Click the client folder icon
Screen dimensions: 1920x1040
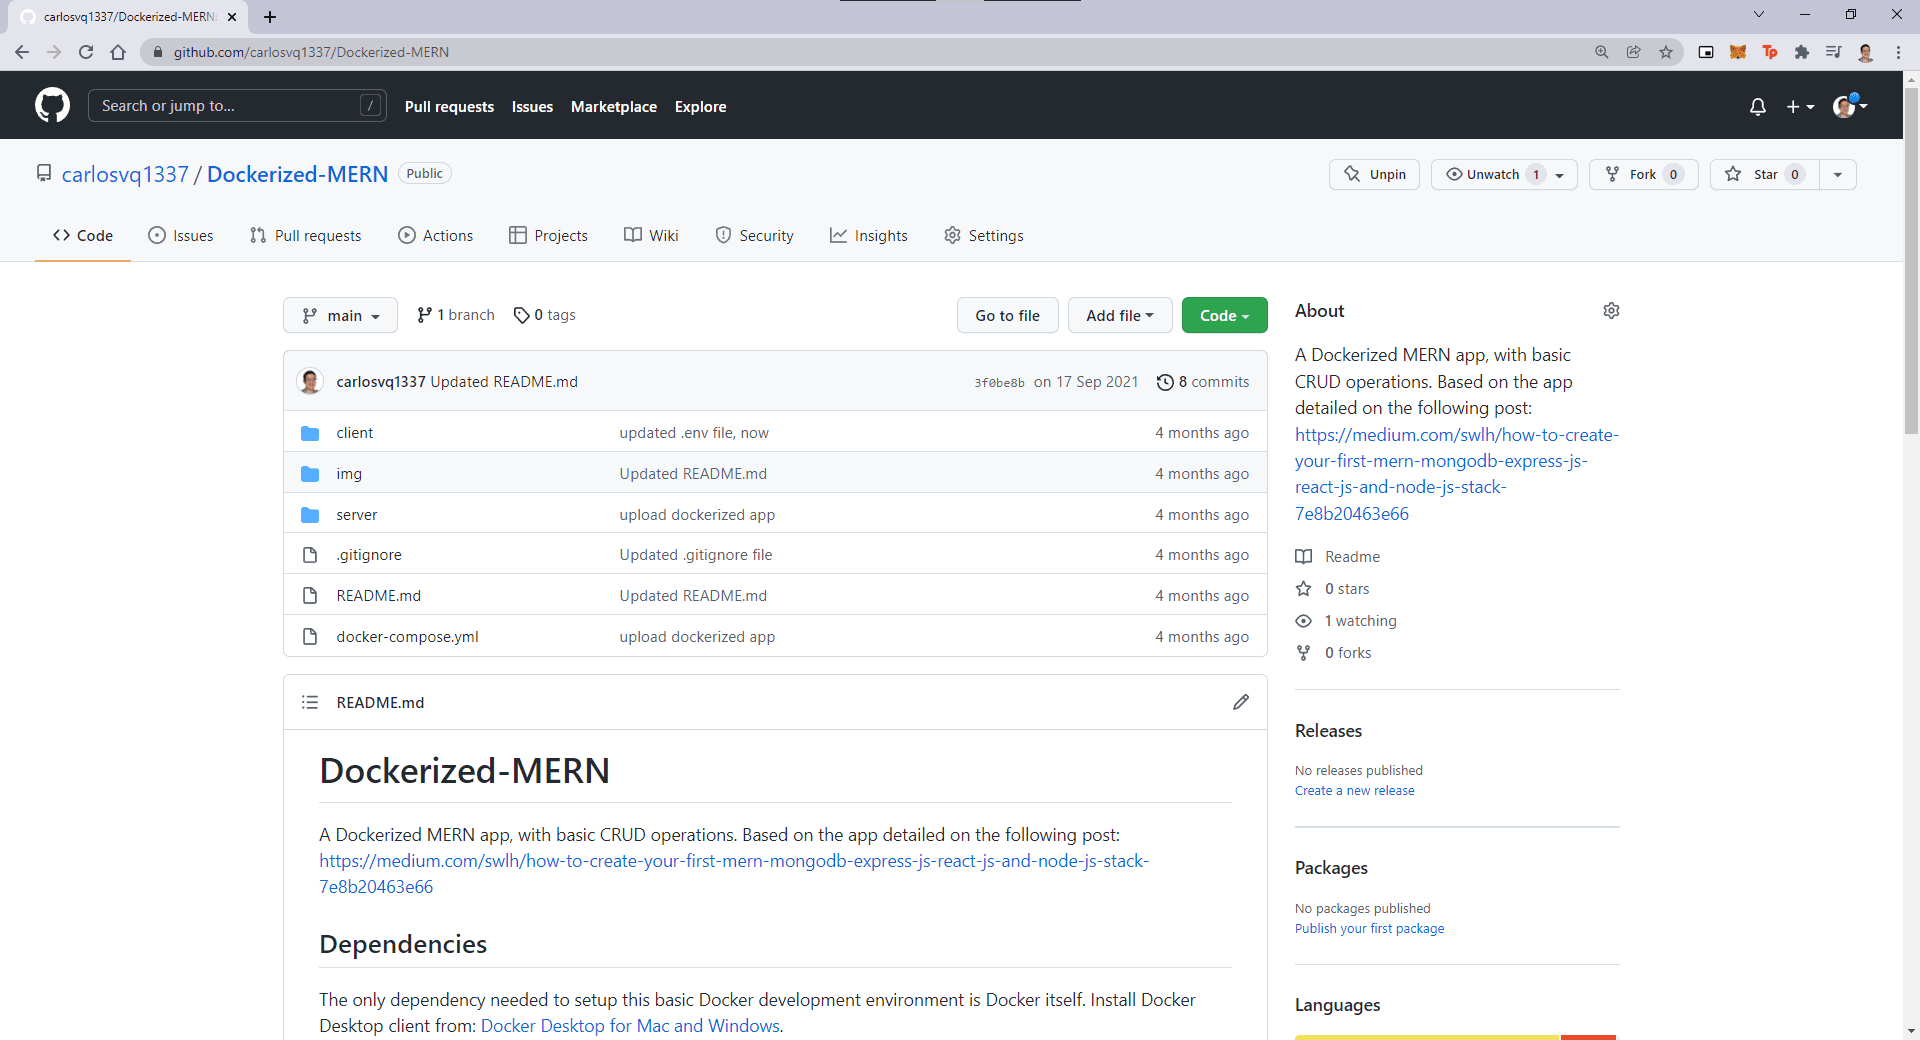(x=310, y=433)
